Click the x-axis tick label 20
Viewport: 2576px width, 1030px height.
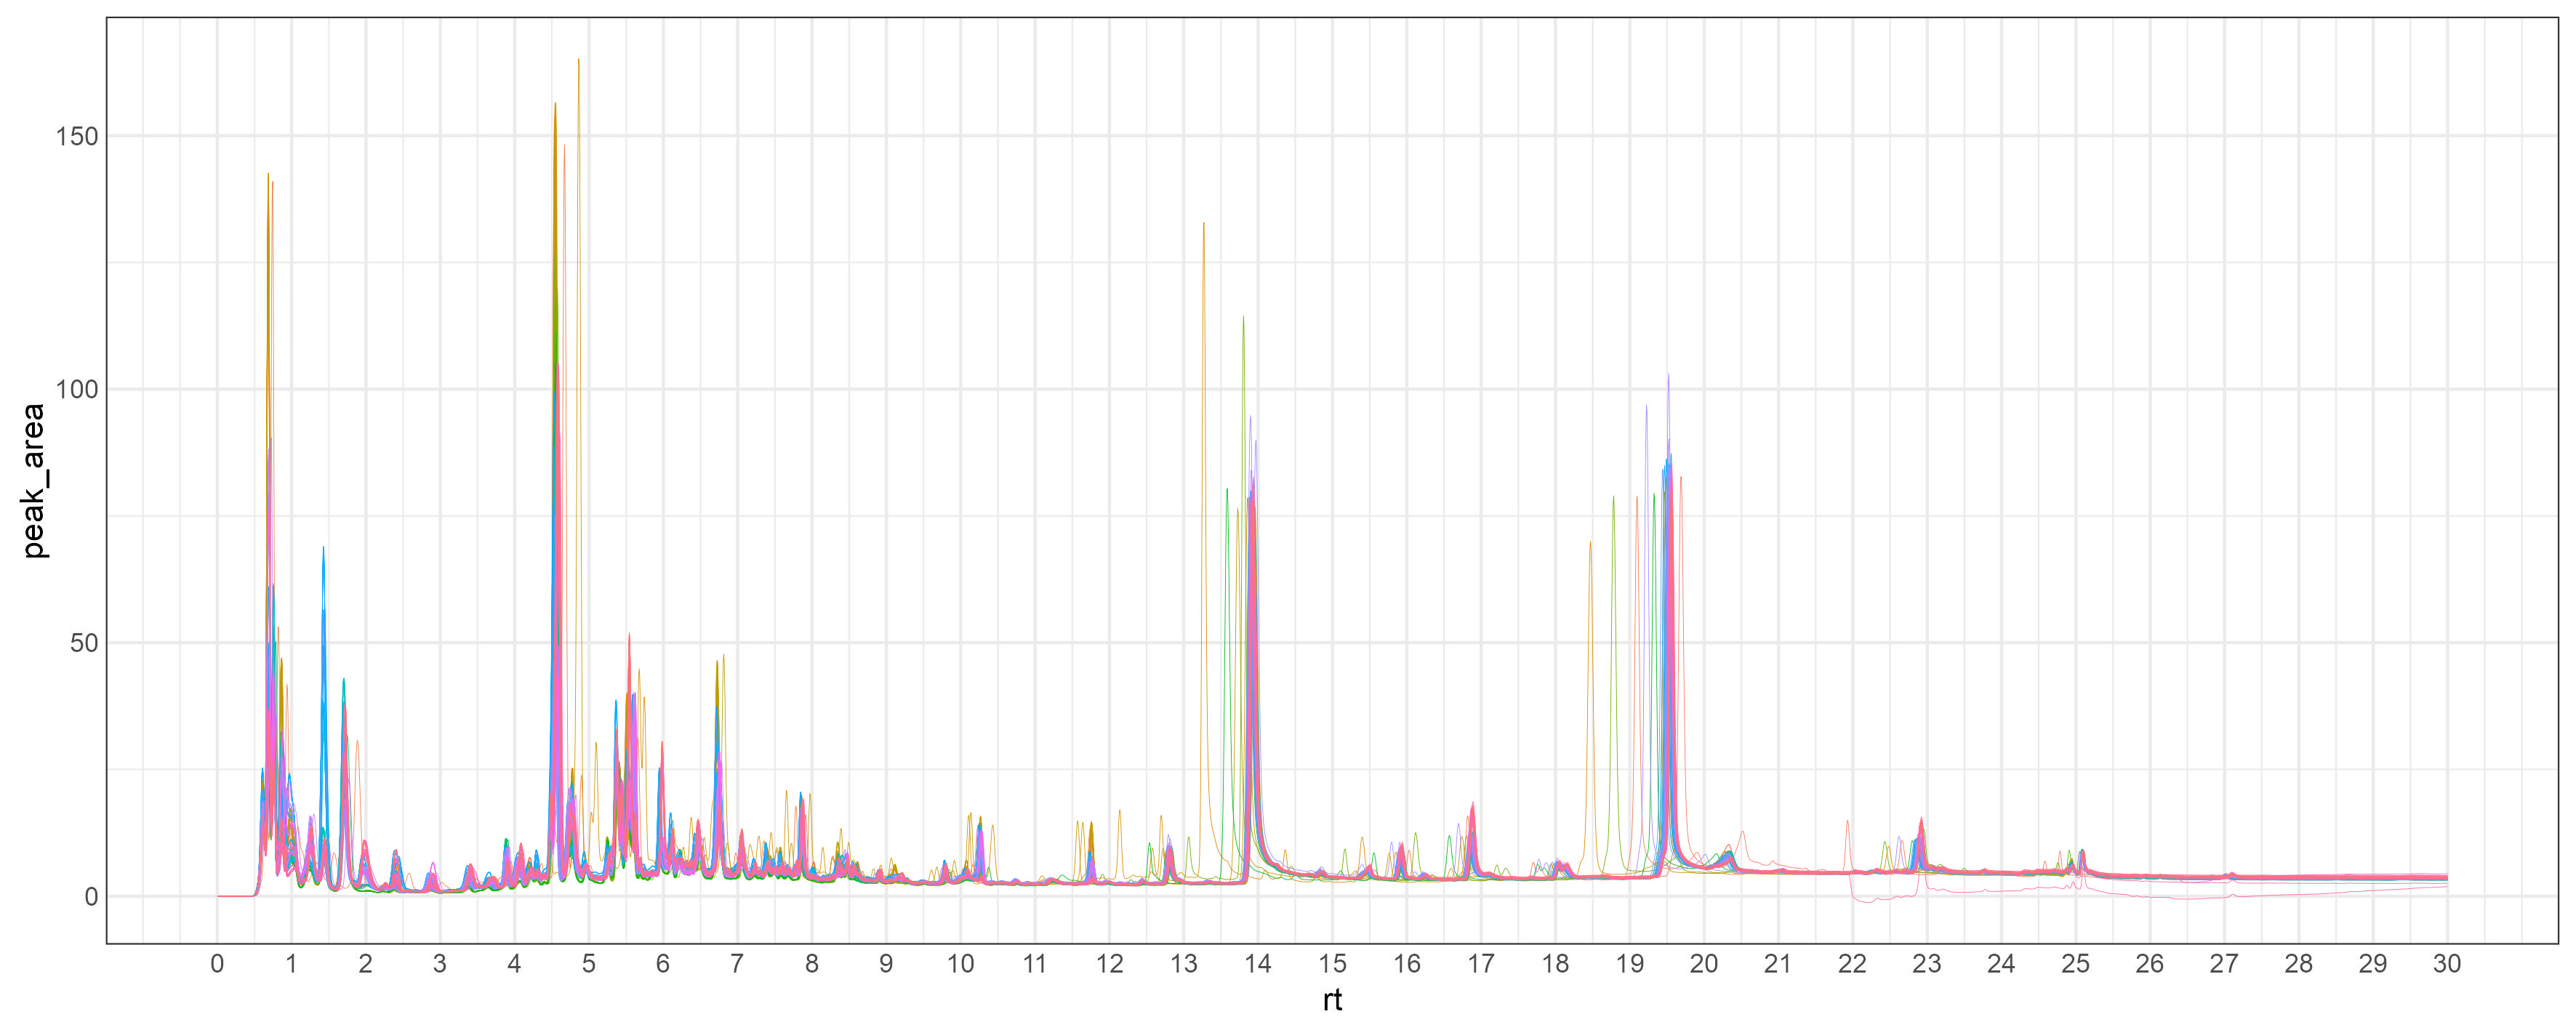pyautogui.click(x=1703, y=964)
